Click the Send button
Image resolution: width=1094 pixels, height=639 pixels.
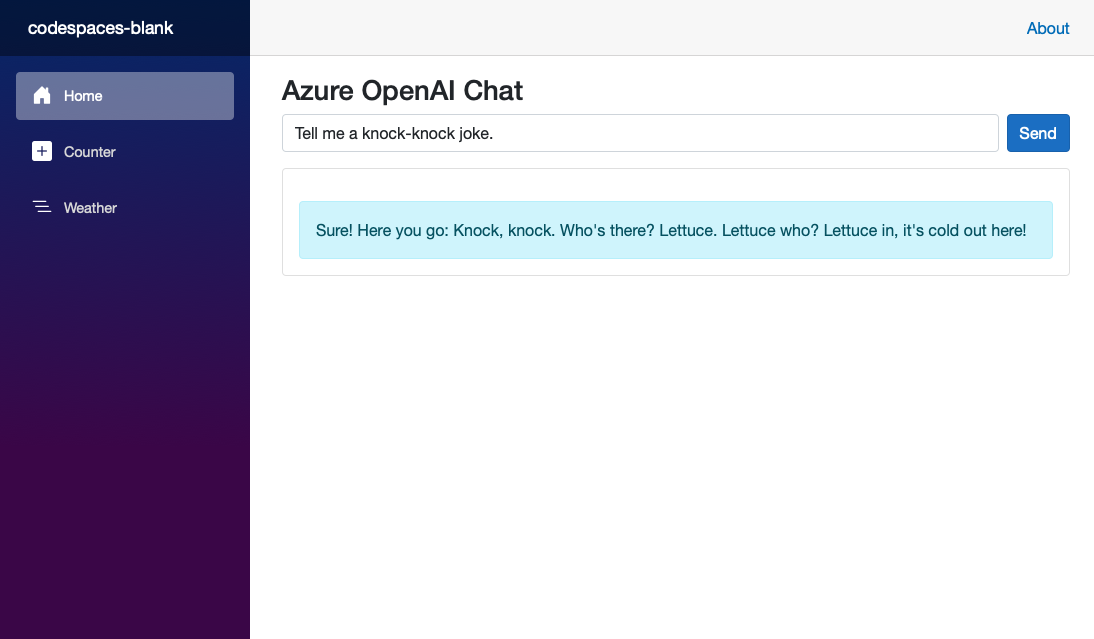(1038, 132)
